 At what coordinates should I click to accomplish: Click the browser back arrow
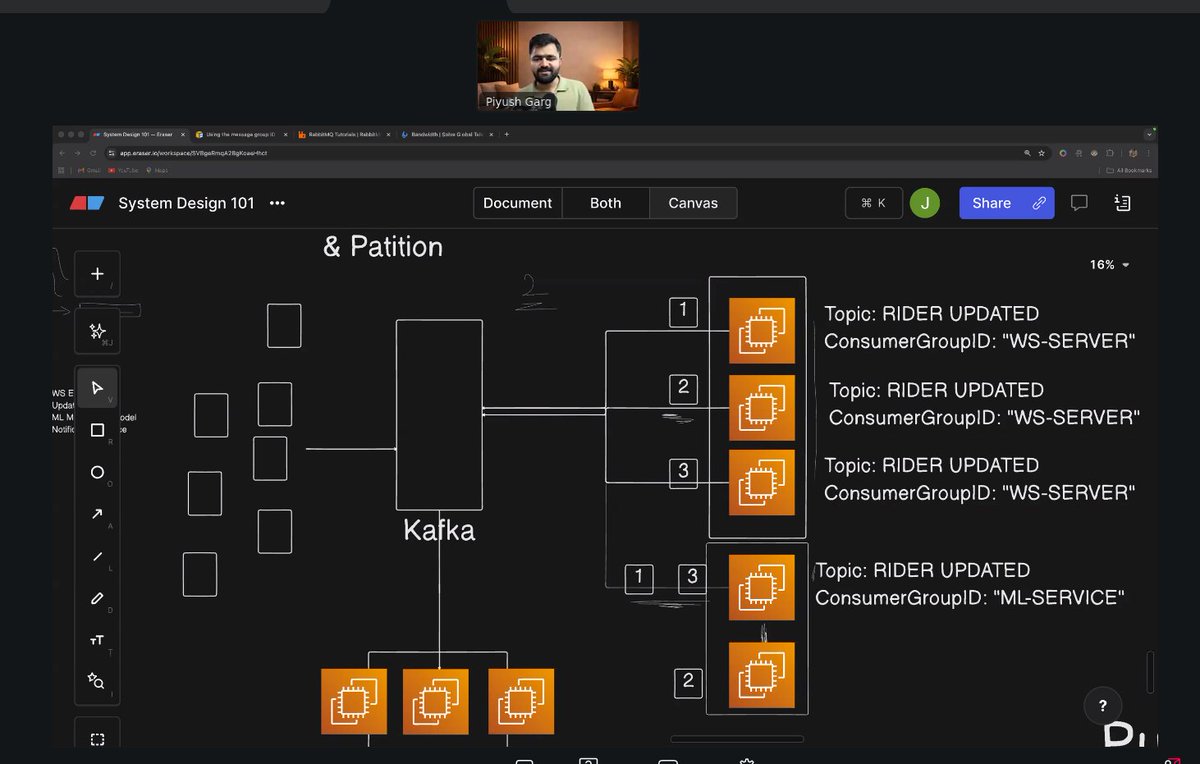coord(62,153)
